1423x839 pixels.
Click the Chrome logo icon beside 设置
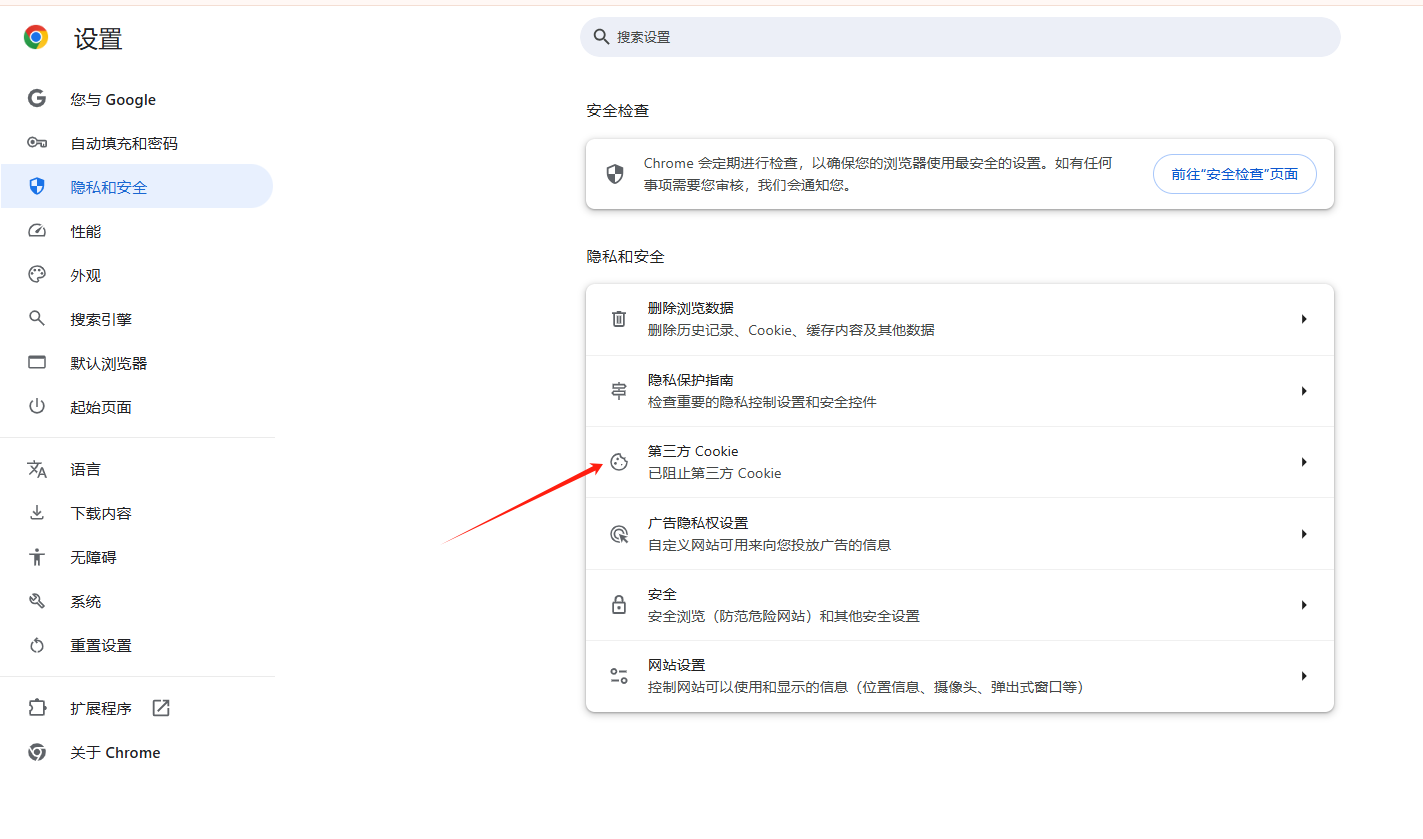tap(36, 38)
